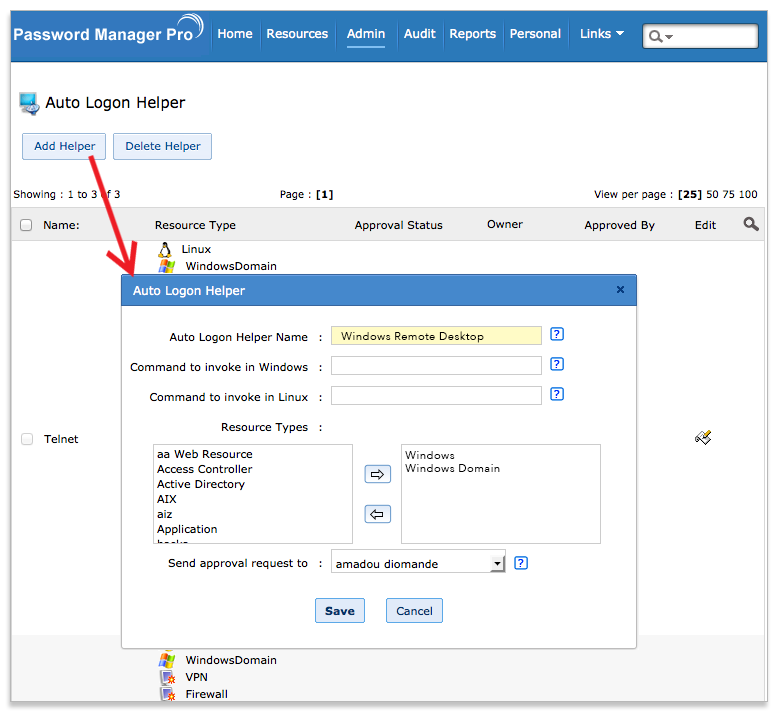Screen dimensions: 779x712
Task: Open the Resources tab
Action: 297,34
